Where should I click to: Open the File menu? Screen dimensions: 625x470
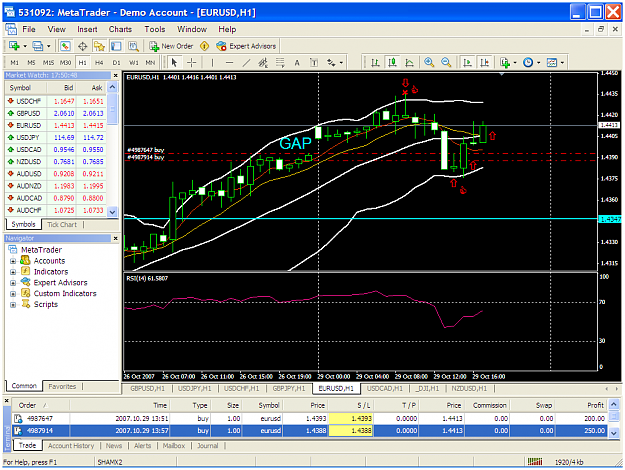[29, 29]
